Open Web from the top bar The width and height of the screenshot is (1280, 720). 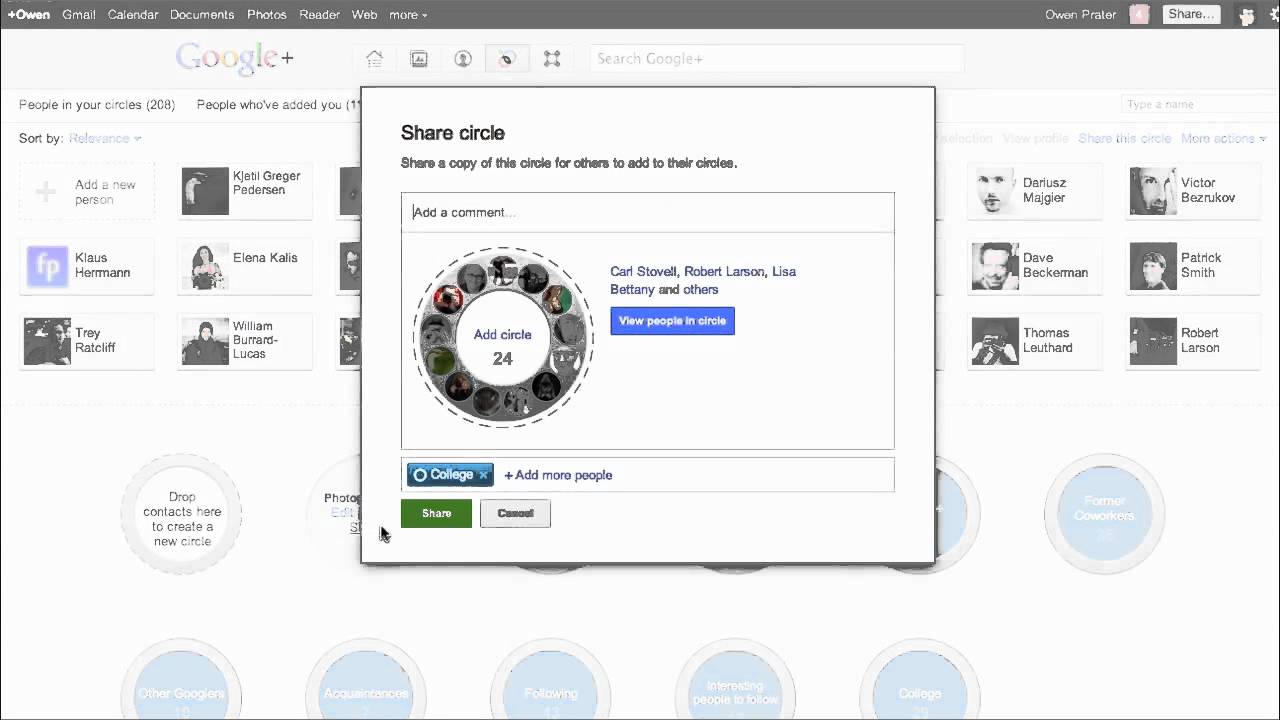point(364,15)
